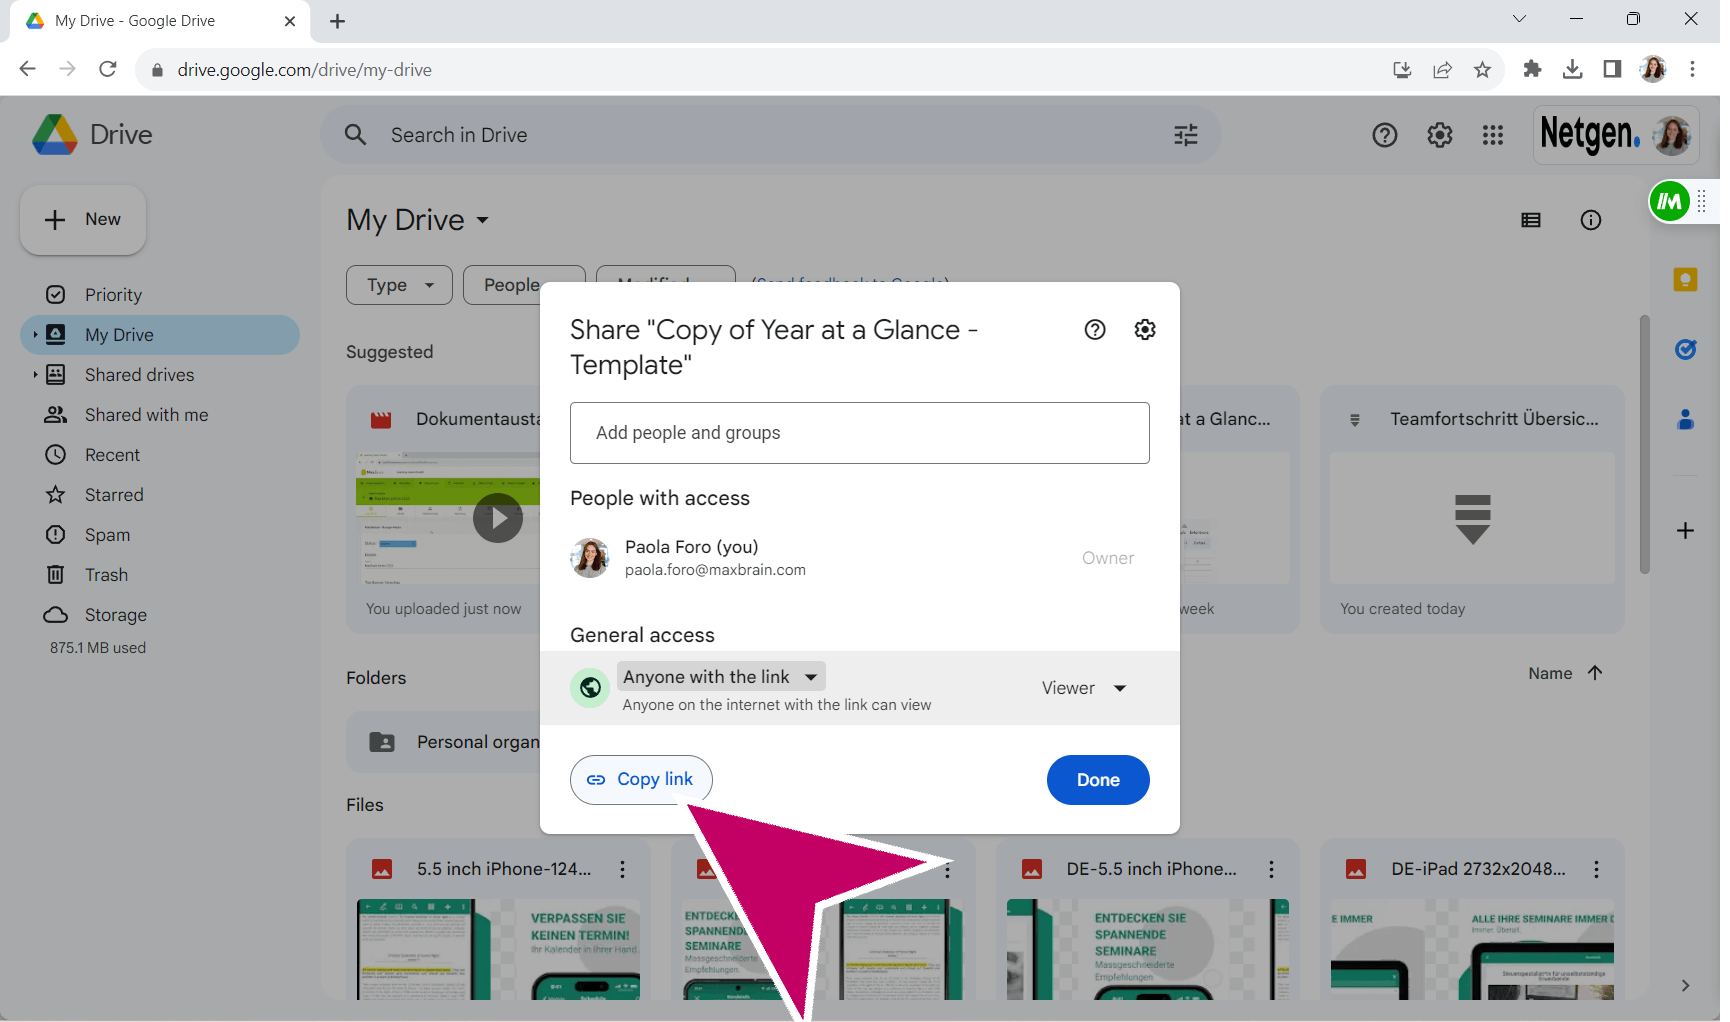Click Copy link button
Screen dimensions: 1730x1022
[x=641, y=780]
